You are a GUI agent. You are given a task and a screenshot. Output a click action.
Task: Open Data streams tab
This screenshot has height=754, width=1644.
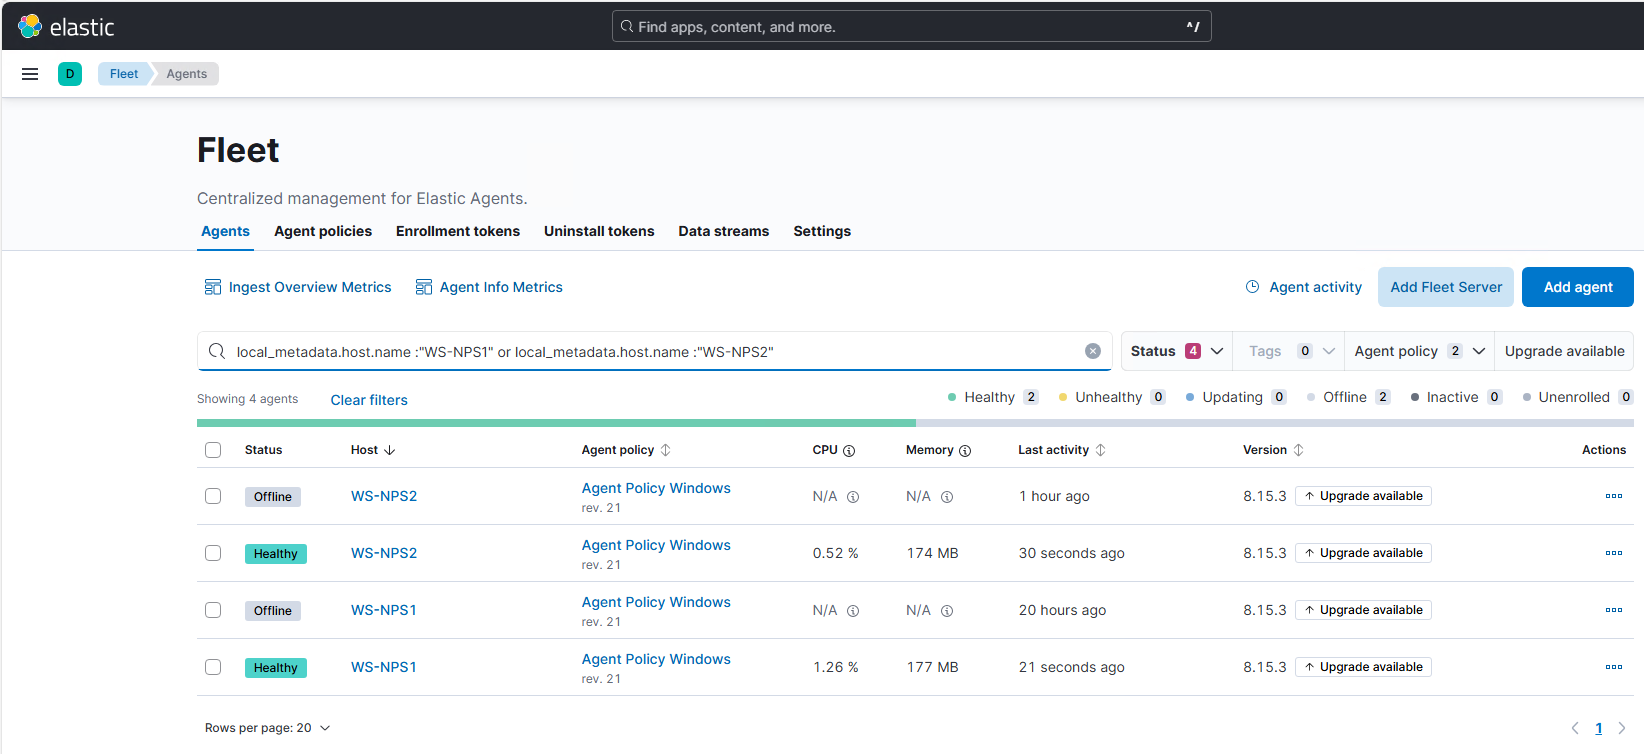(724, 231)
